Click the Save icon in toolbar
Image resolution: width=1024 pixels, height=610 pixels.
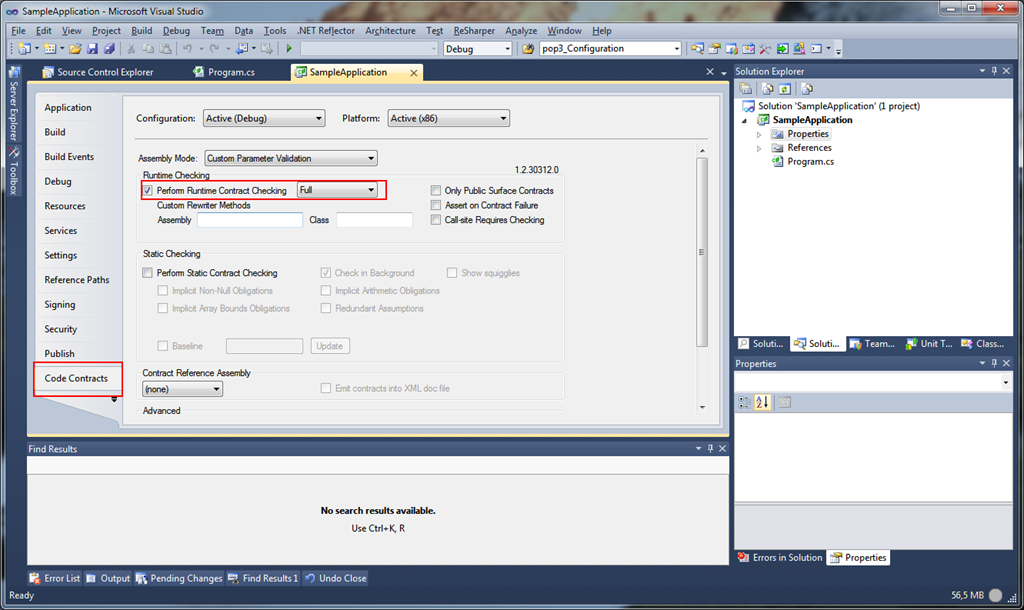coord(92,49)
